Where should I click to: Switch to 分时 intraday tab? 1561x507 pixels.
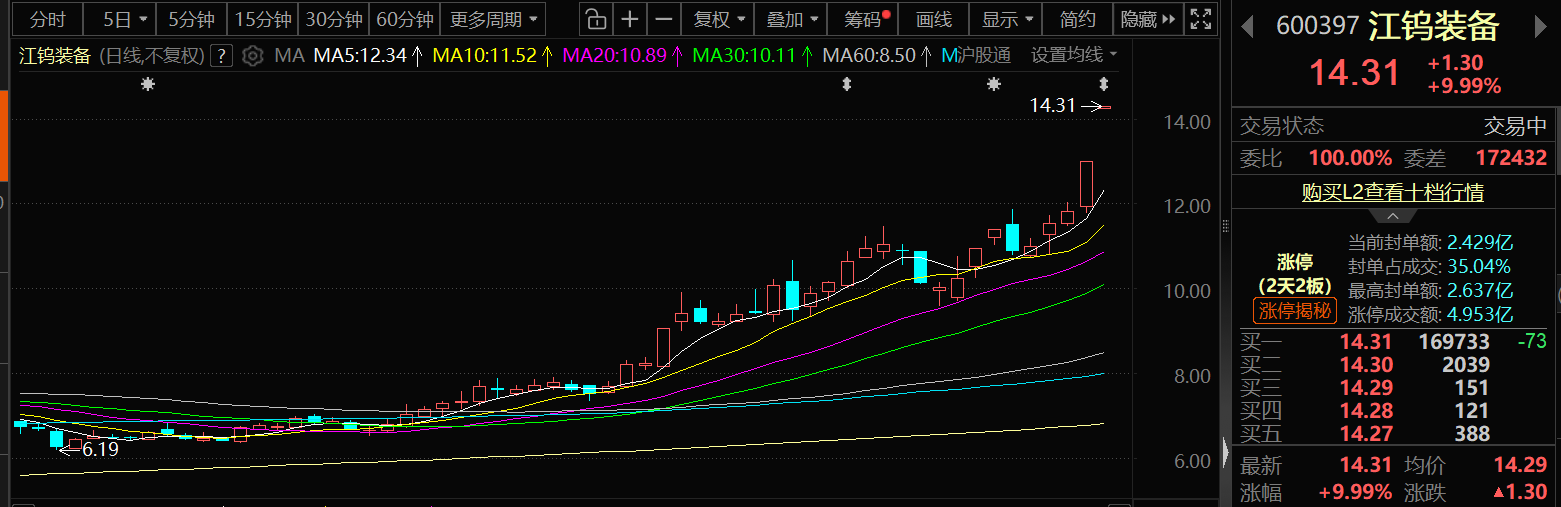47,19
